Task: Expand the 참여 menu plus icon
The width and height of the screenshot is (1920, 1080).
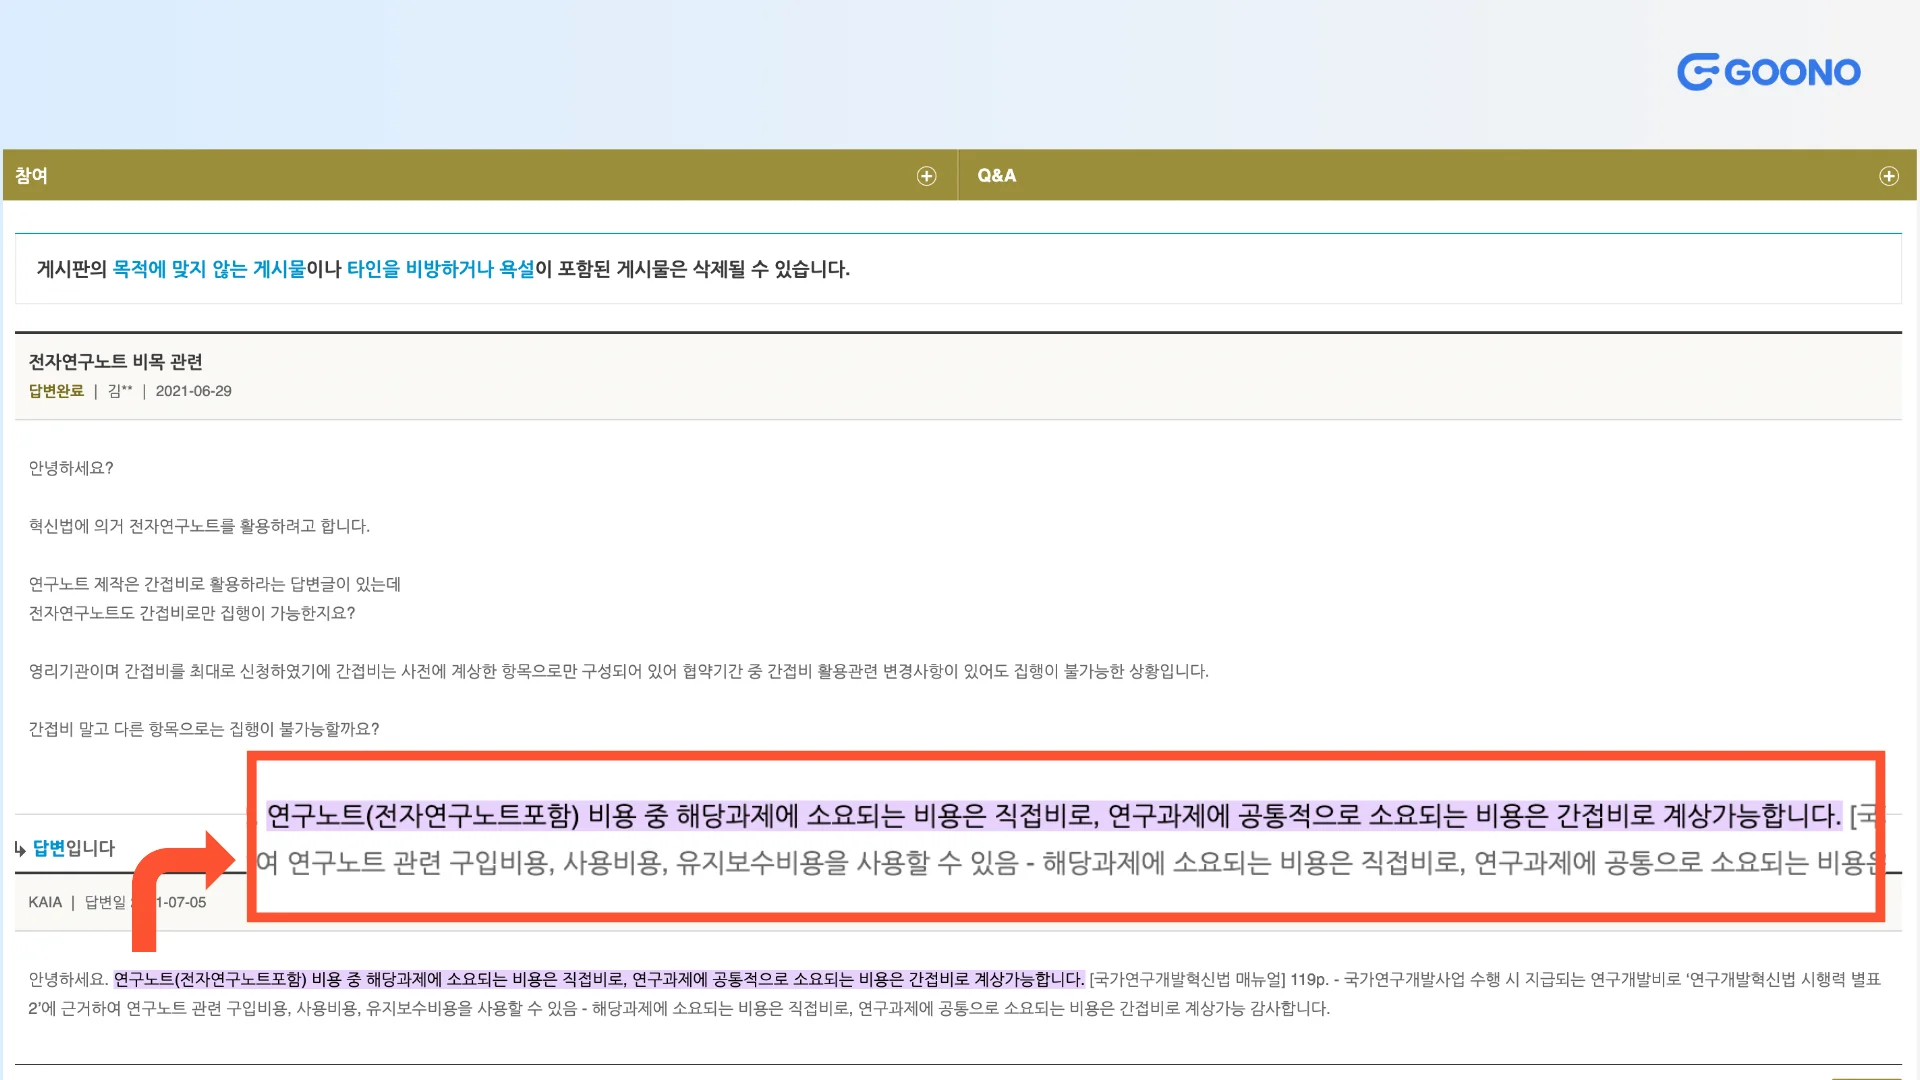Action: pyautogui.click(x=926, y=176)
